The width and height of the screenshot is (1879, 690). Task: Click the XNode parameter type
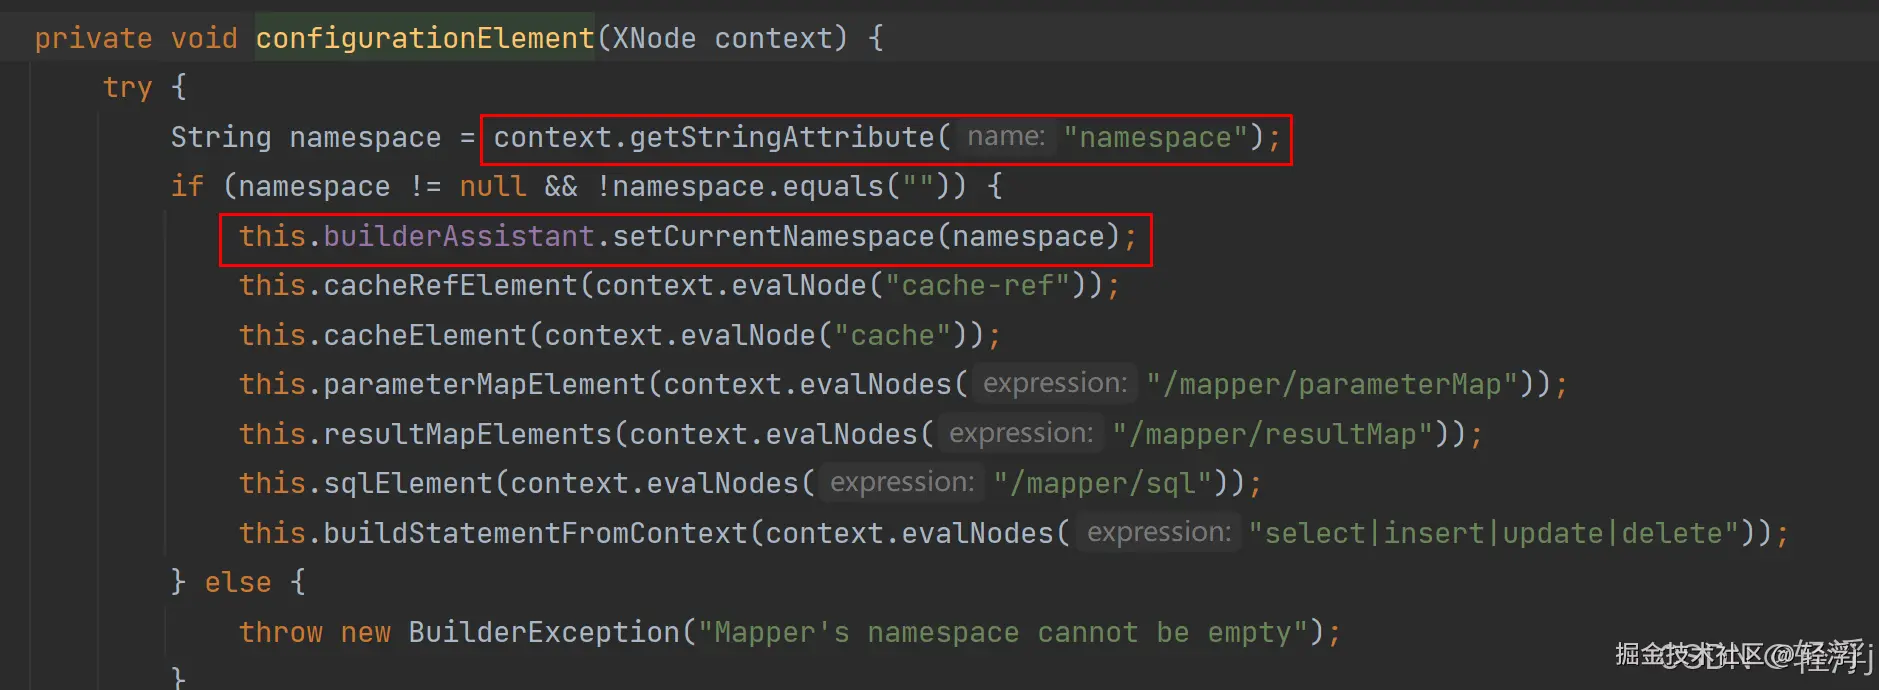click(653, 38)
